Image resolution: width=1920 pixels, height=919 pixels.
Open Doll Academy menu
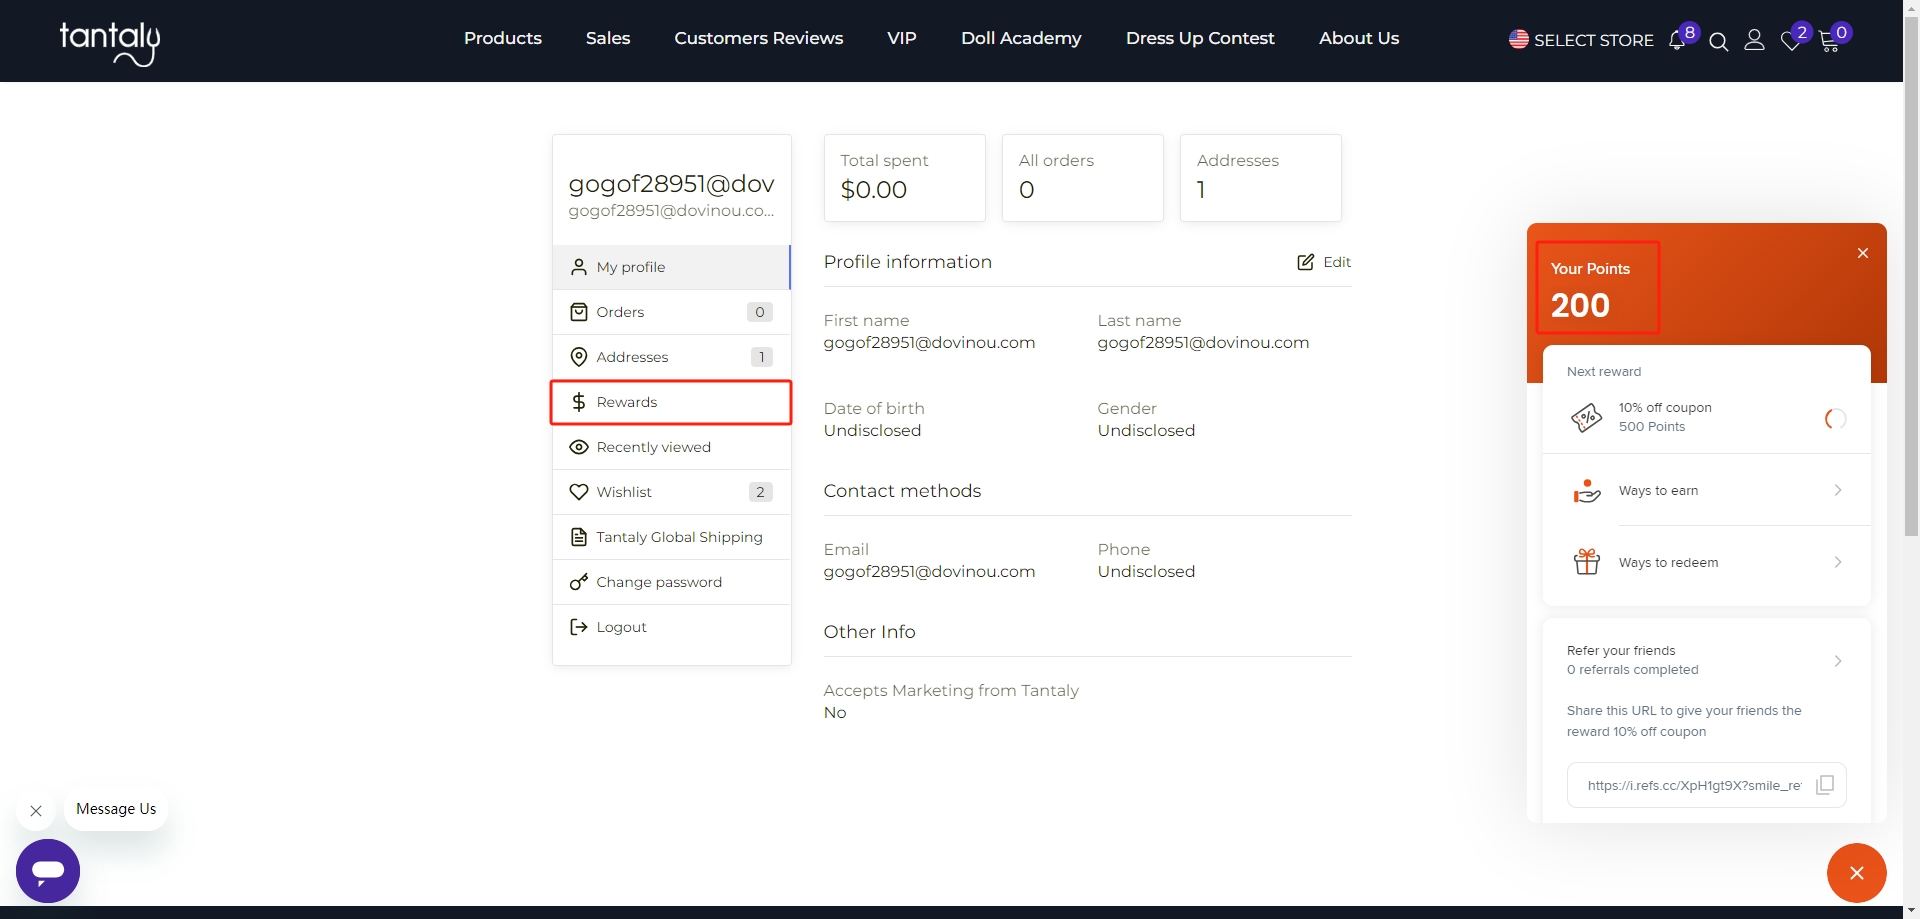pos(1021,38)
